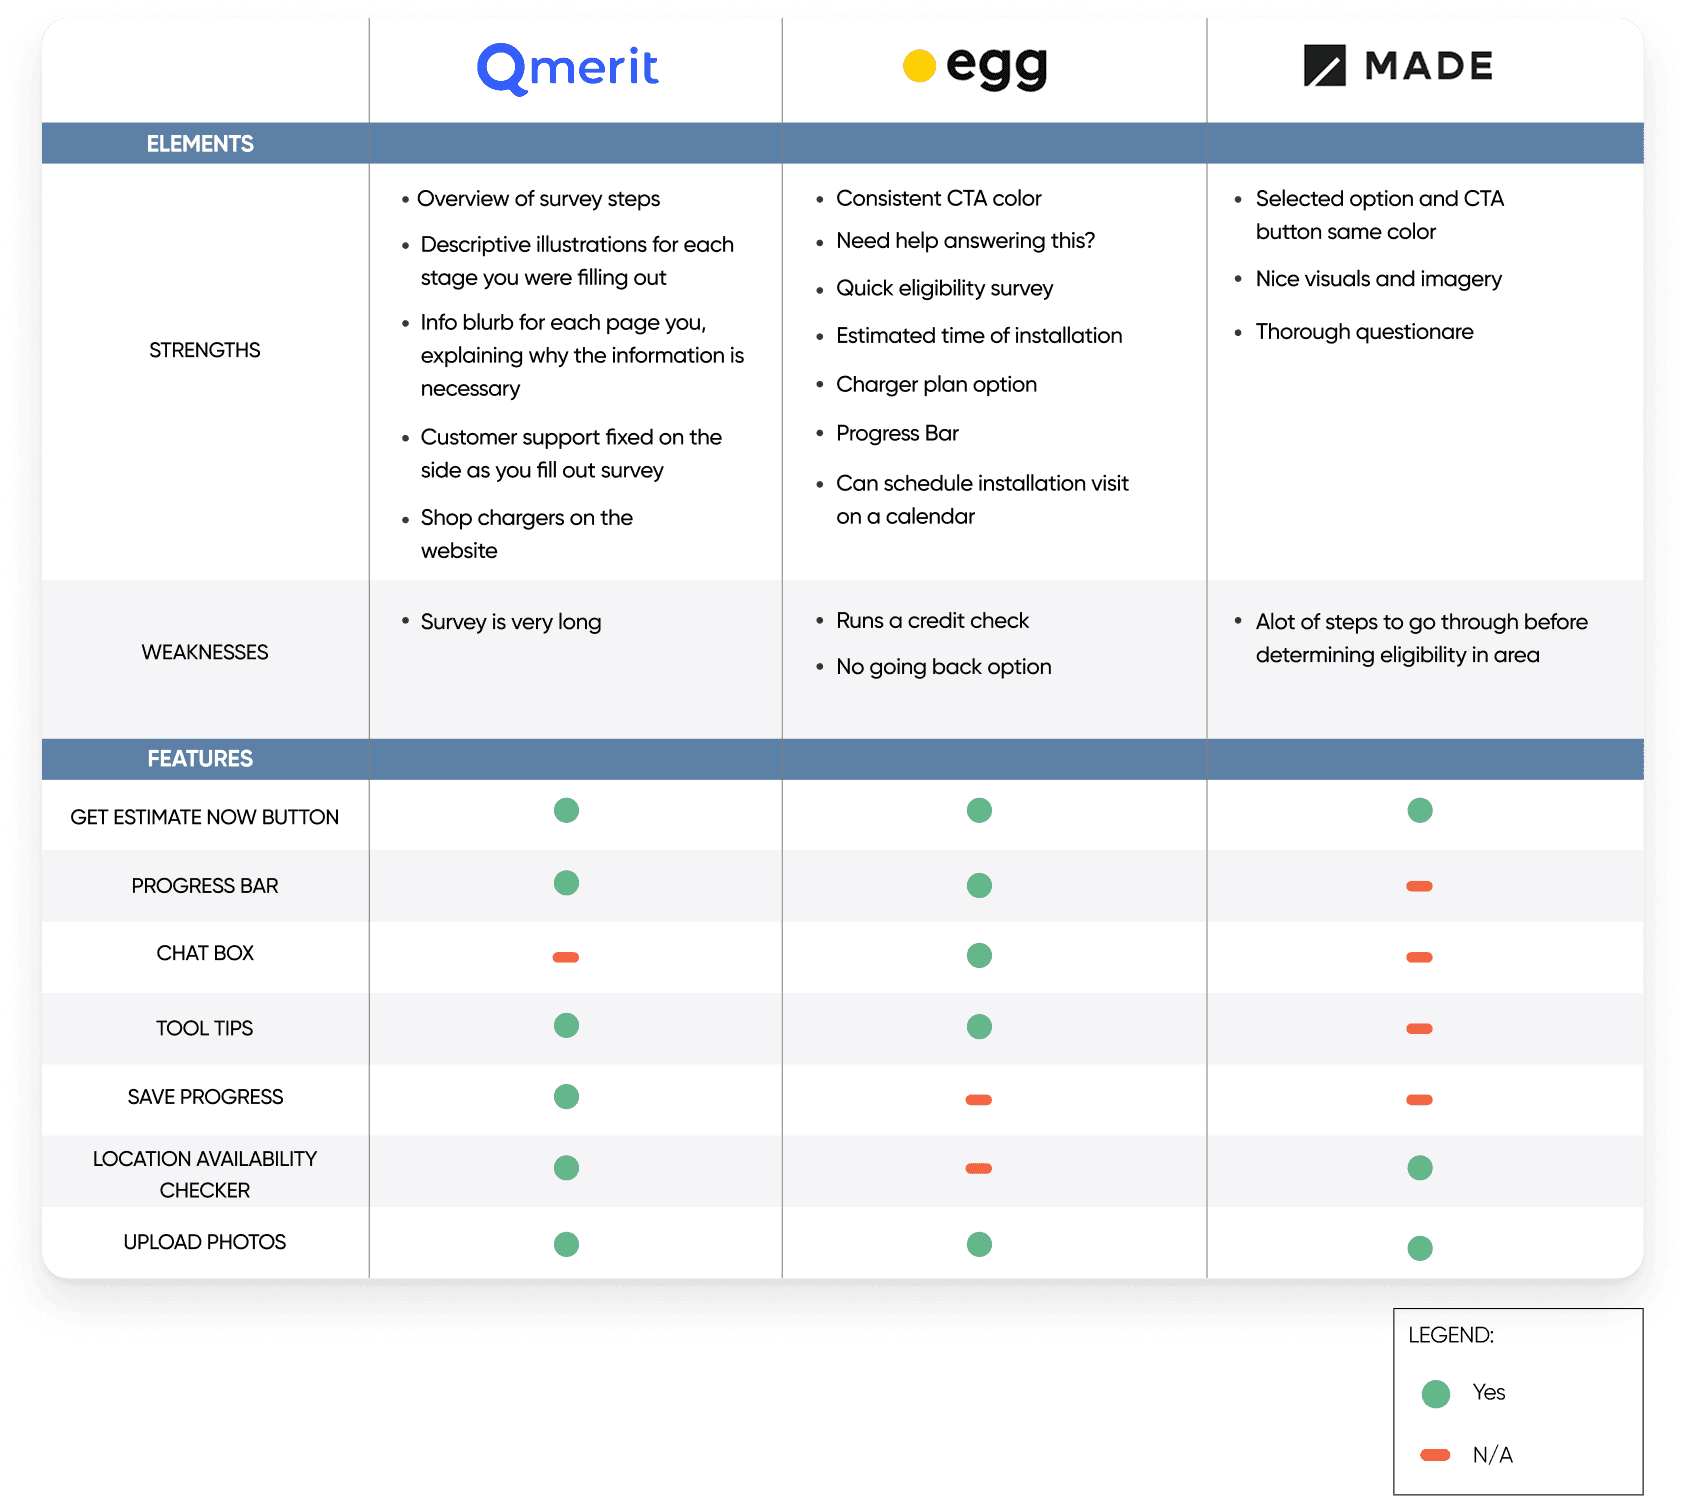Click the 'Yes' legend label
This screenshot has width=1686, height=1496.
tap(1488, 1392)
